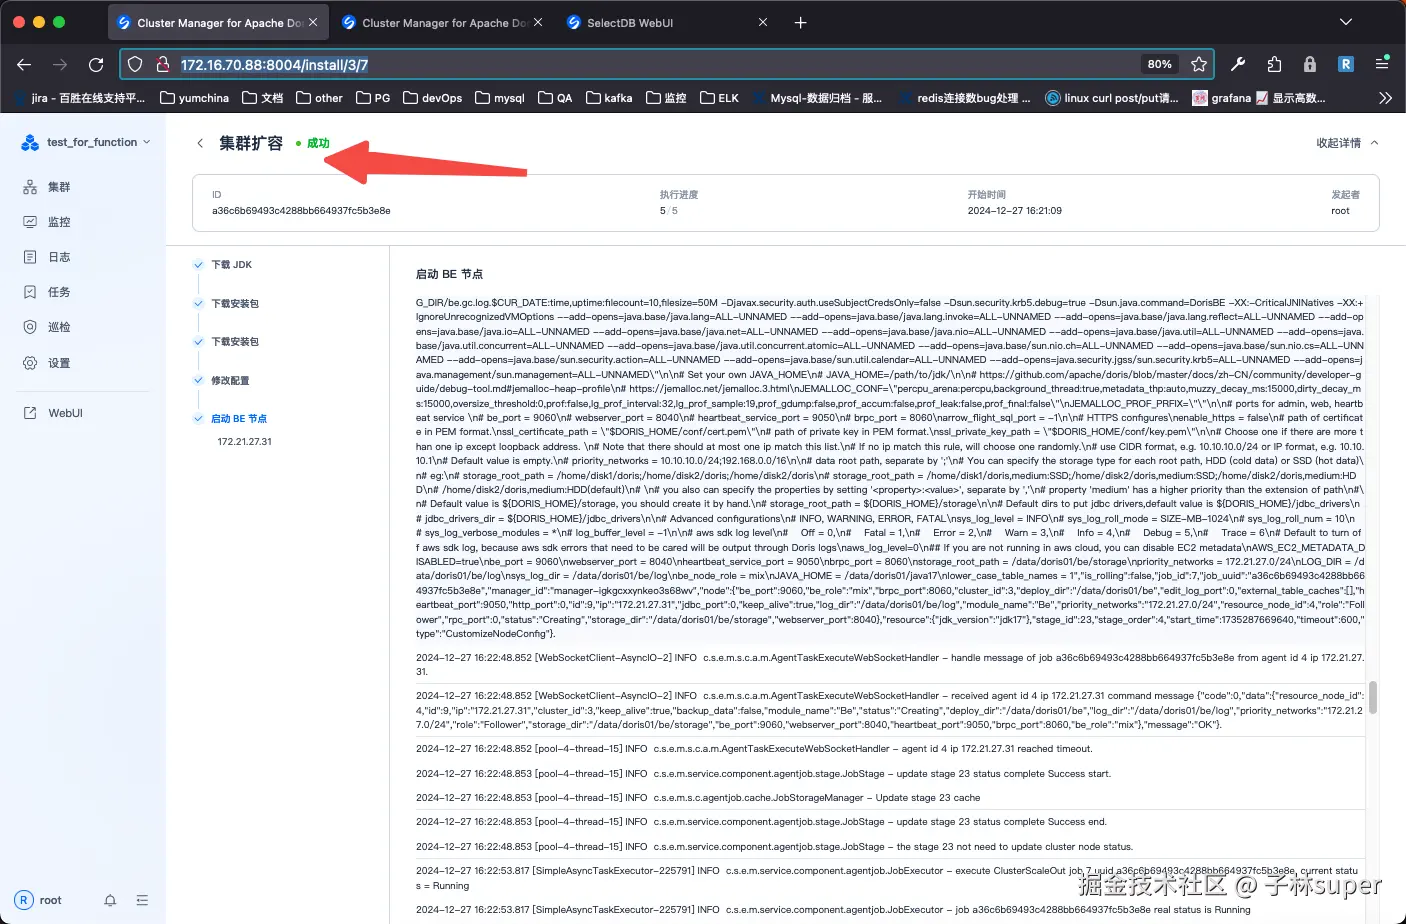Viewport: 1406px width, 924px height.
Task: Select the 启动 BE 节点 step
Action: coord(239,419)
